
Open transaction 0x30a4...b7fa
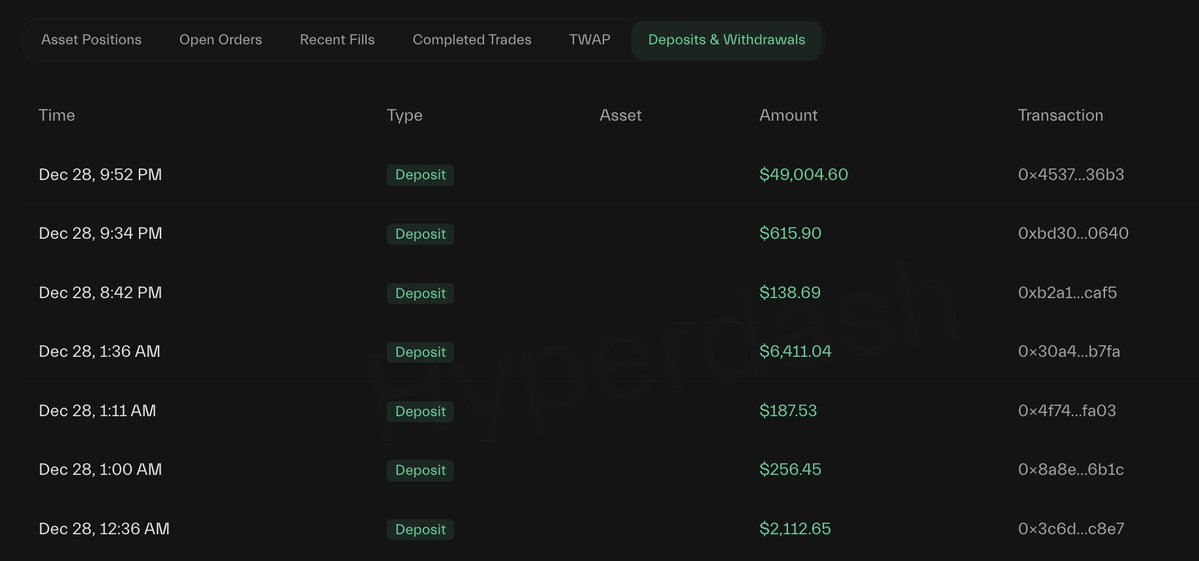point(1069,352)
